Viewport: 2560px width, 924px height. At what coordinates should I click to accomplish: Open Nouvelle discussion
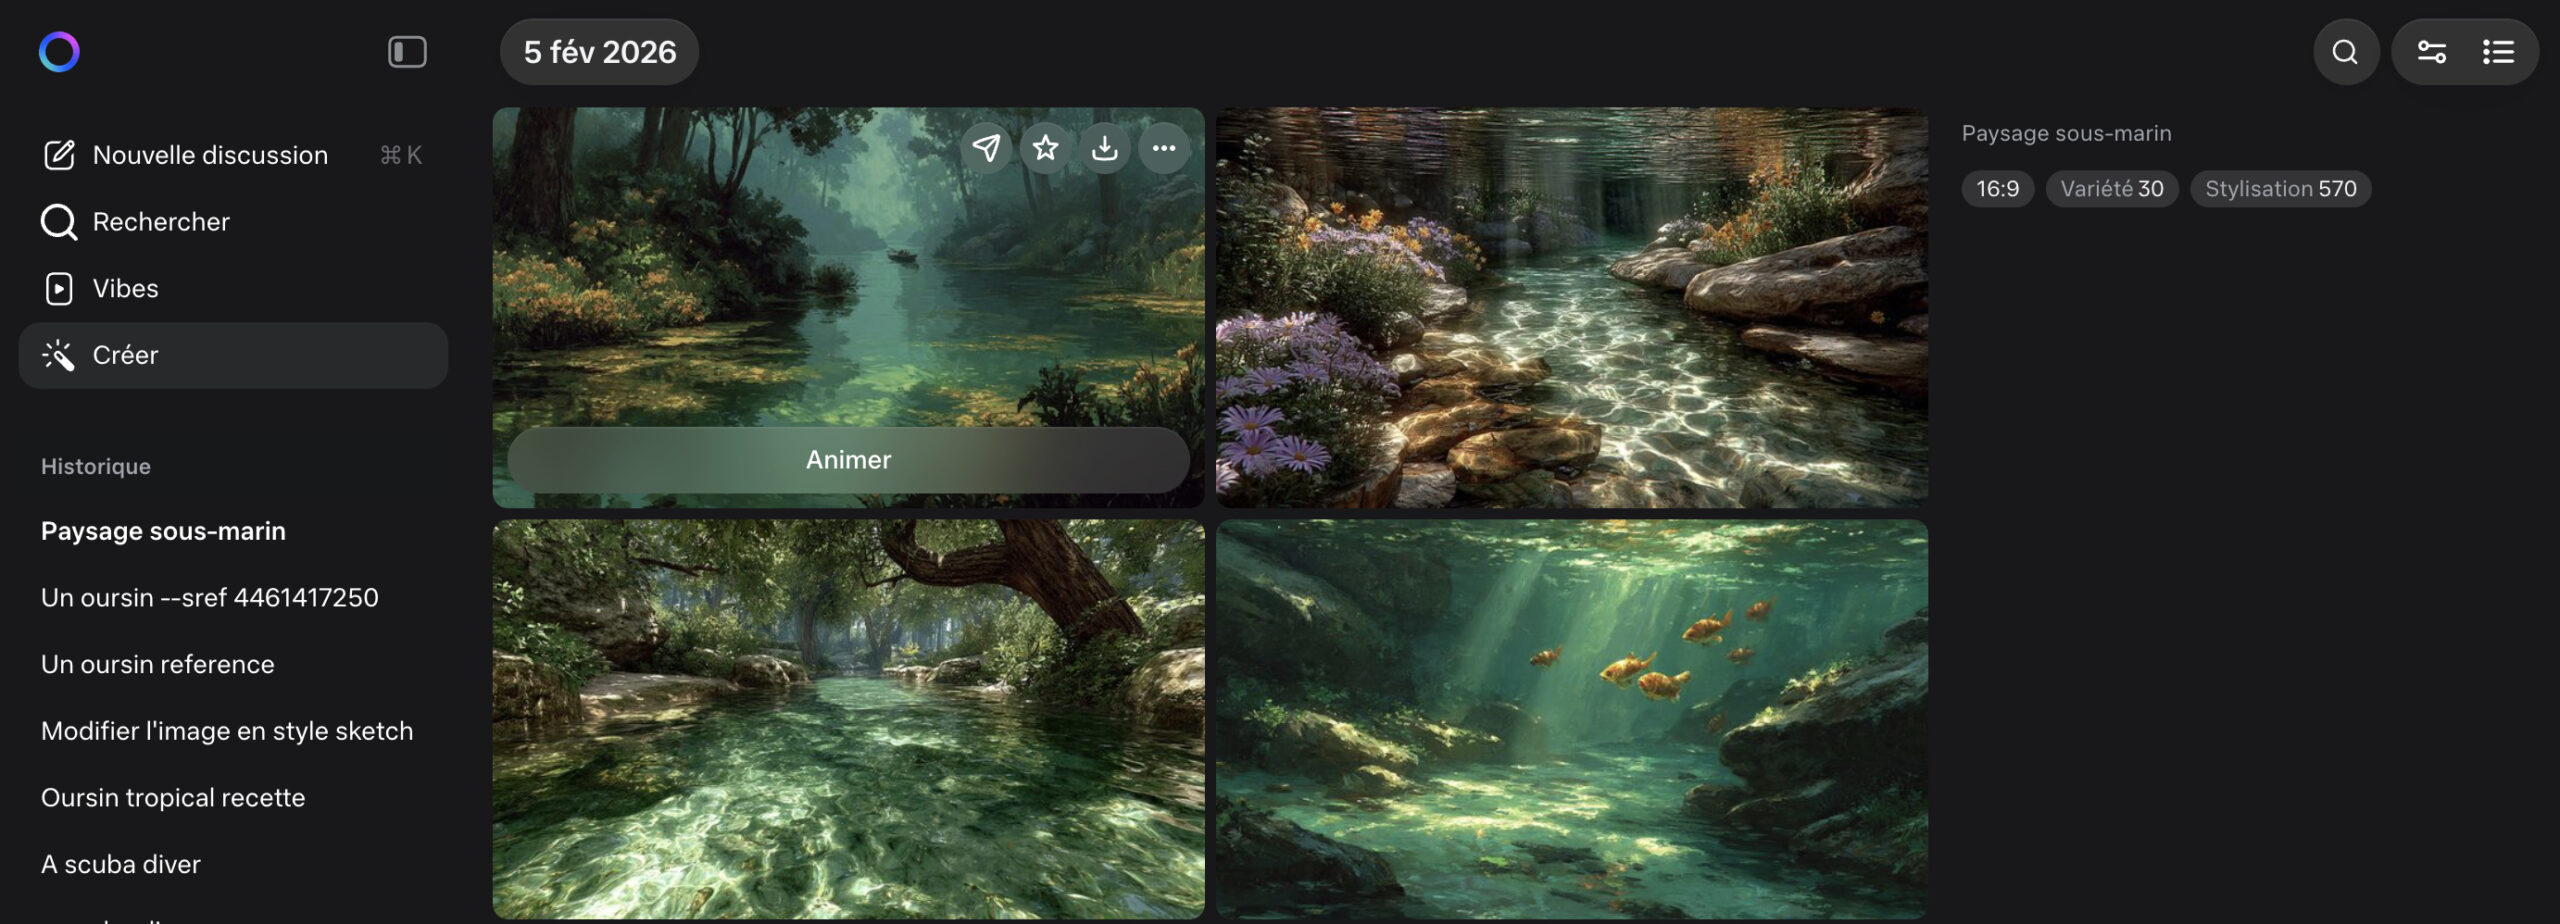pyautogui.click(x=233, y=155)
